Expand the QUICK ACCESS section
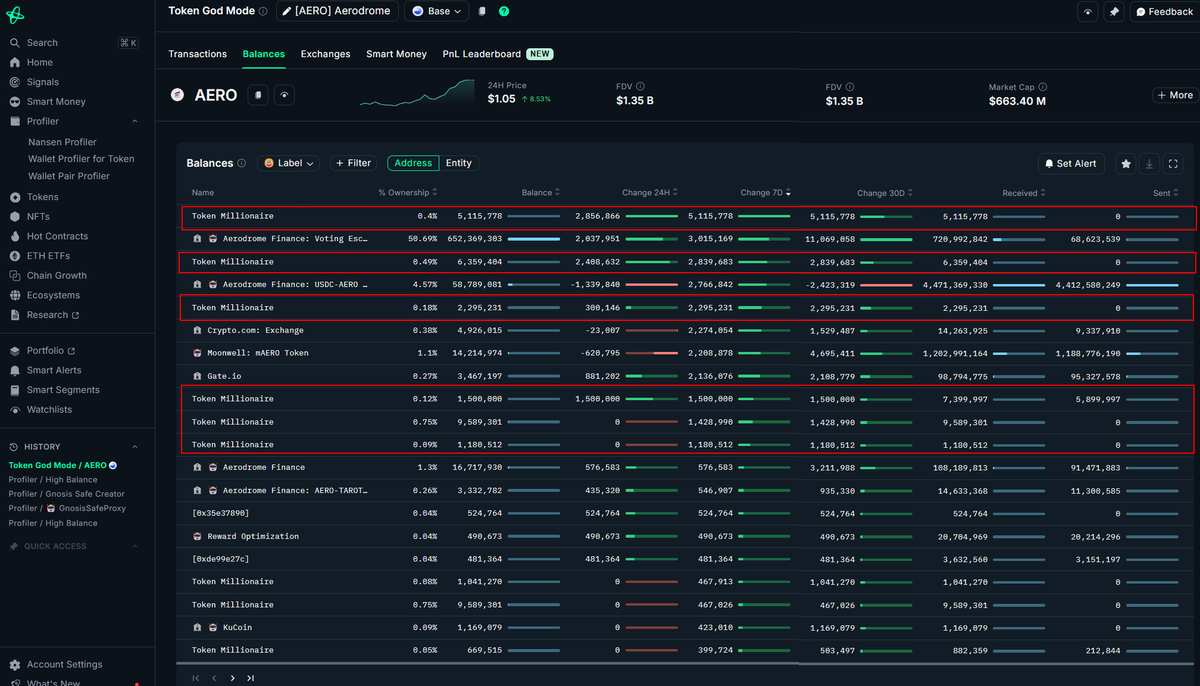 pos(135,546)
